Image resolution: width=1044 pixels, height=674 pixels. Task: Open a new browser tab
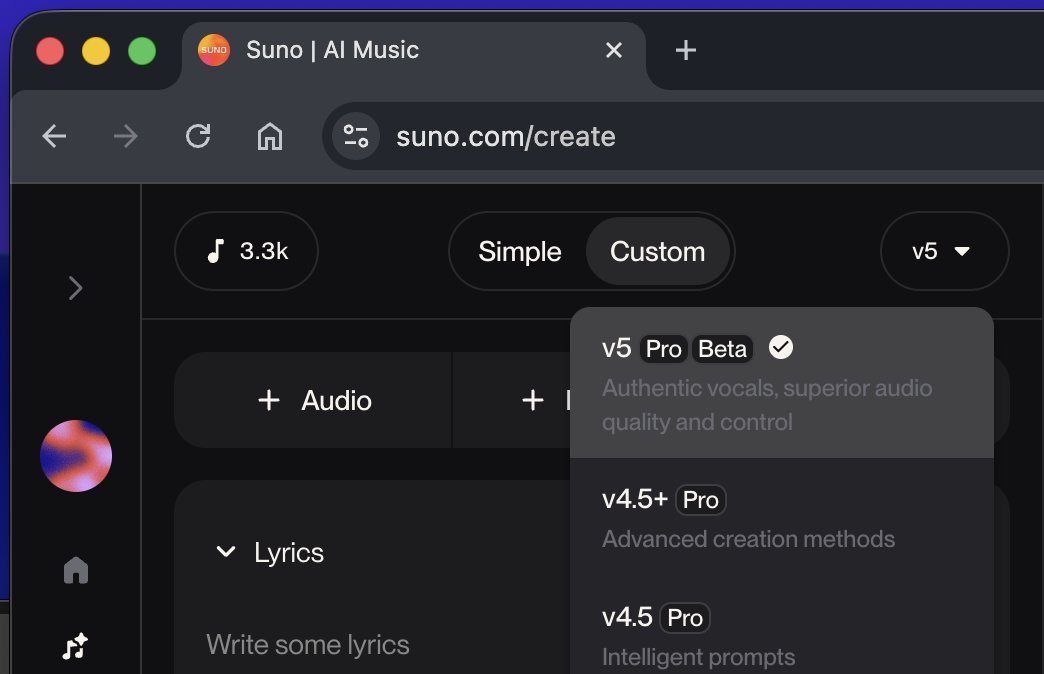click(x=685, y=50)
